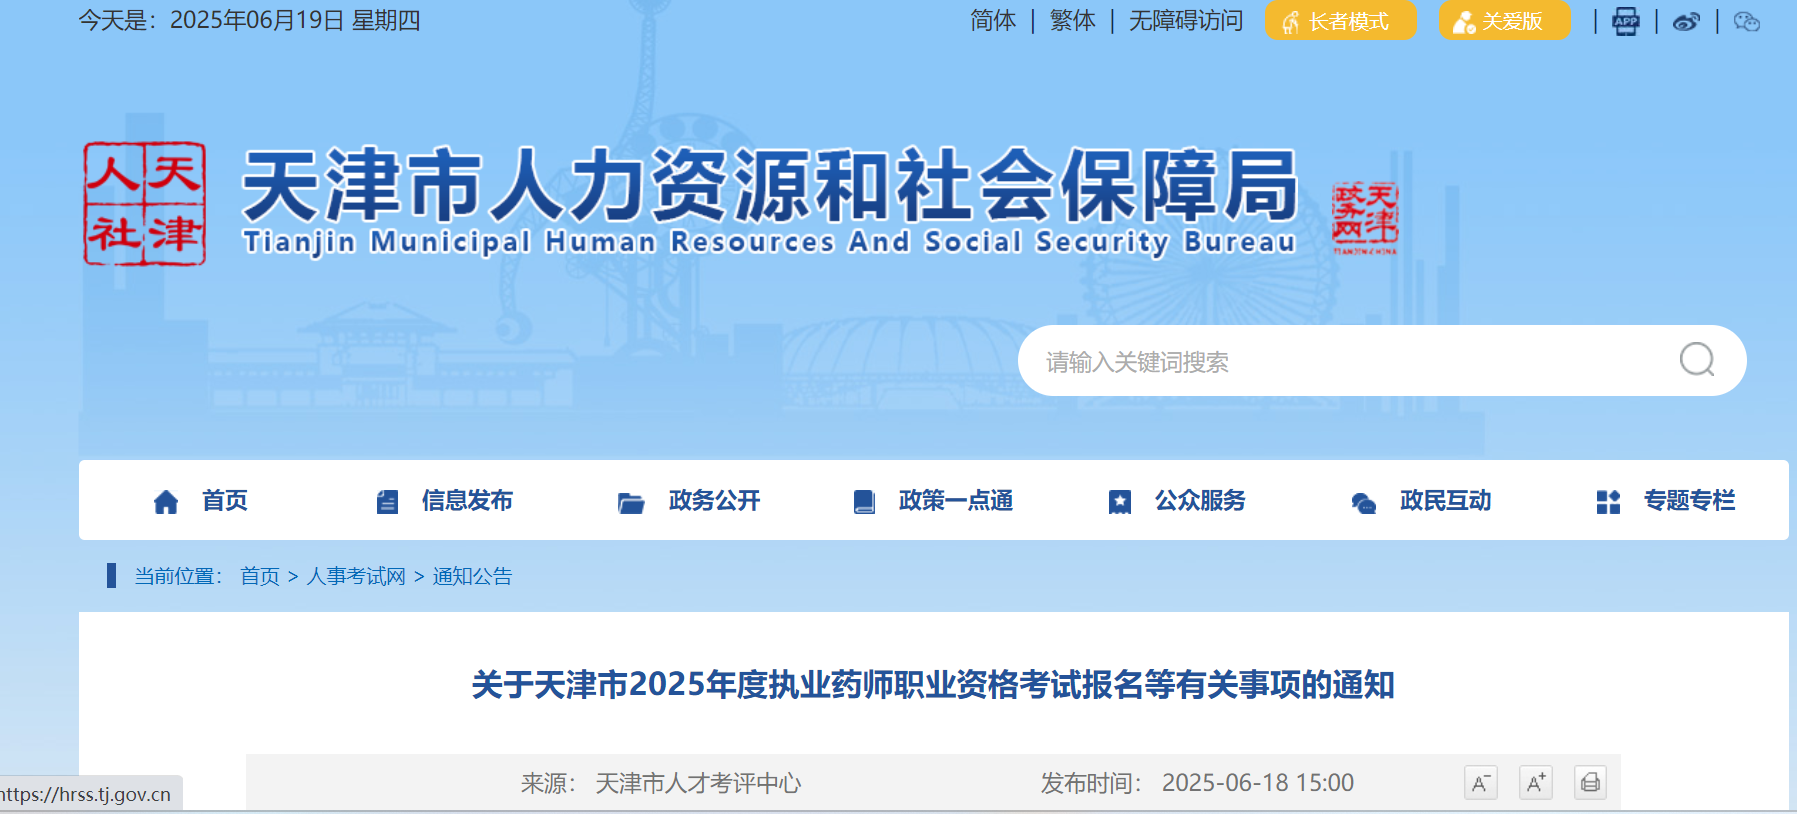This screenshot has width=1797, height=814.
Task: Switch to 繁体 traditional Chinese
Action: tap(1072, 21)
